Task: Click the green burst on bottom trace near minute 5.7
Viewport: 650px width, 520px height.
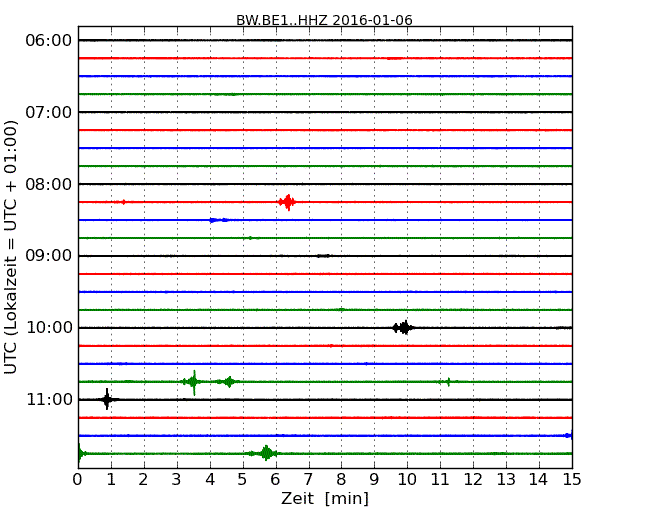Action: (265, 453)
